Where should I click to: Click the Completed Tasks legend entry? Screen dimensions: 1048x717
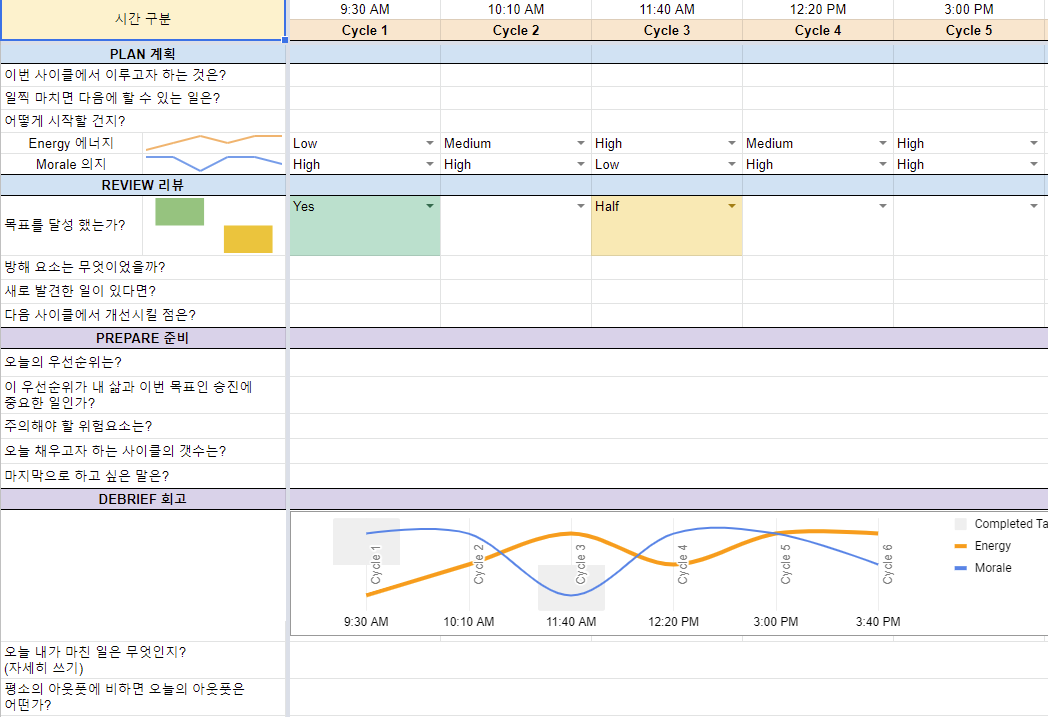click(x=1001, y=524)
